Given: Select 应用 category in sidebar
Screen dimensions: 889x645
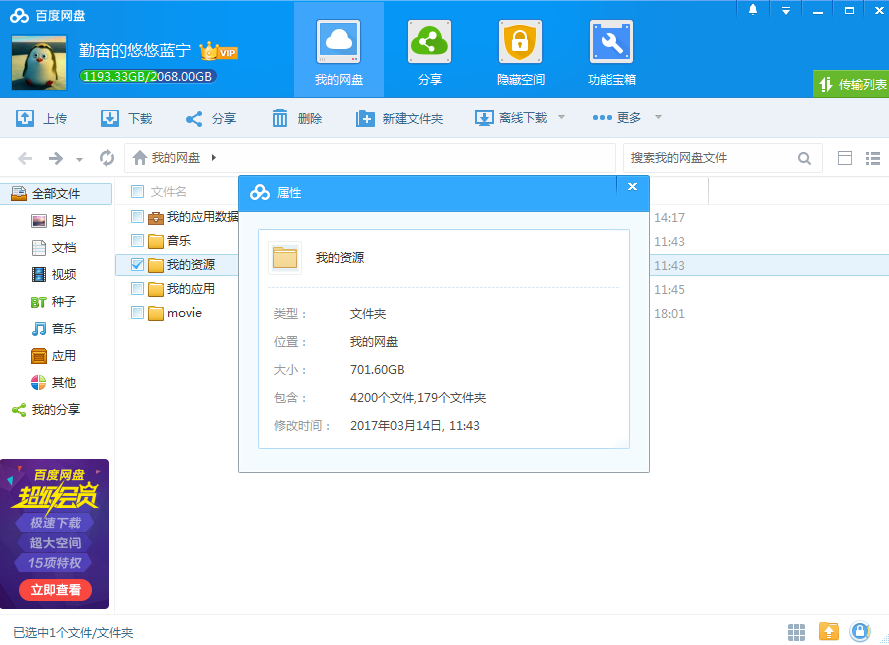Looking at the screenshot, I should 54,355.
